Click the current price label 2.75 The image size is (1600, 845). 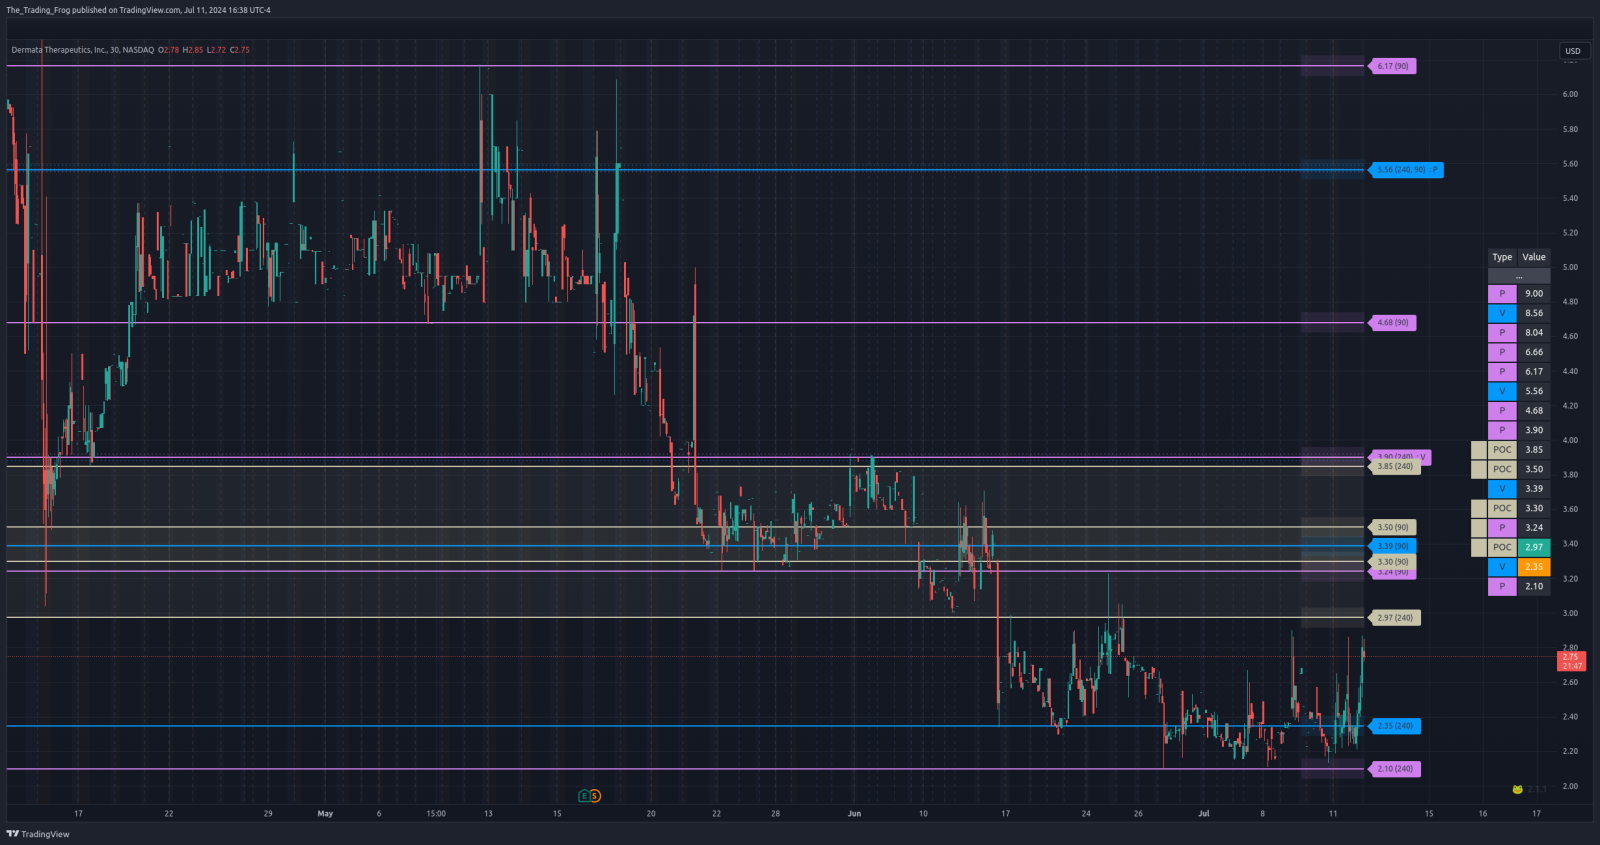pyautogui.click(x=1571, y=661)
